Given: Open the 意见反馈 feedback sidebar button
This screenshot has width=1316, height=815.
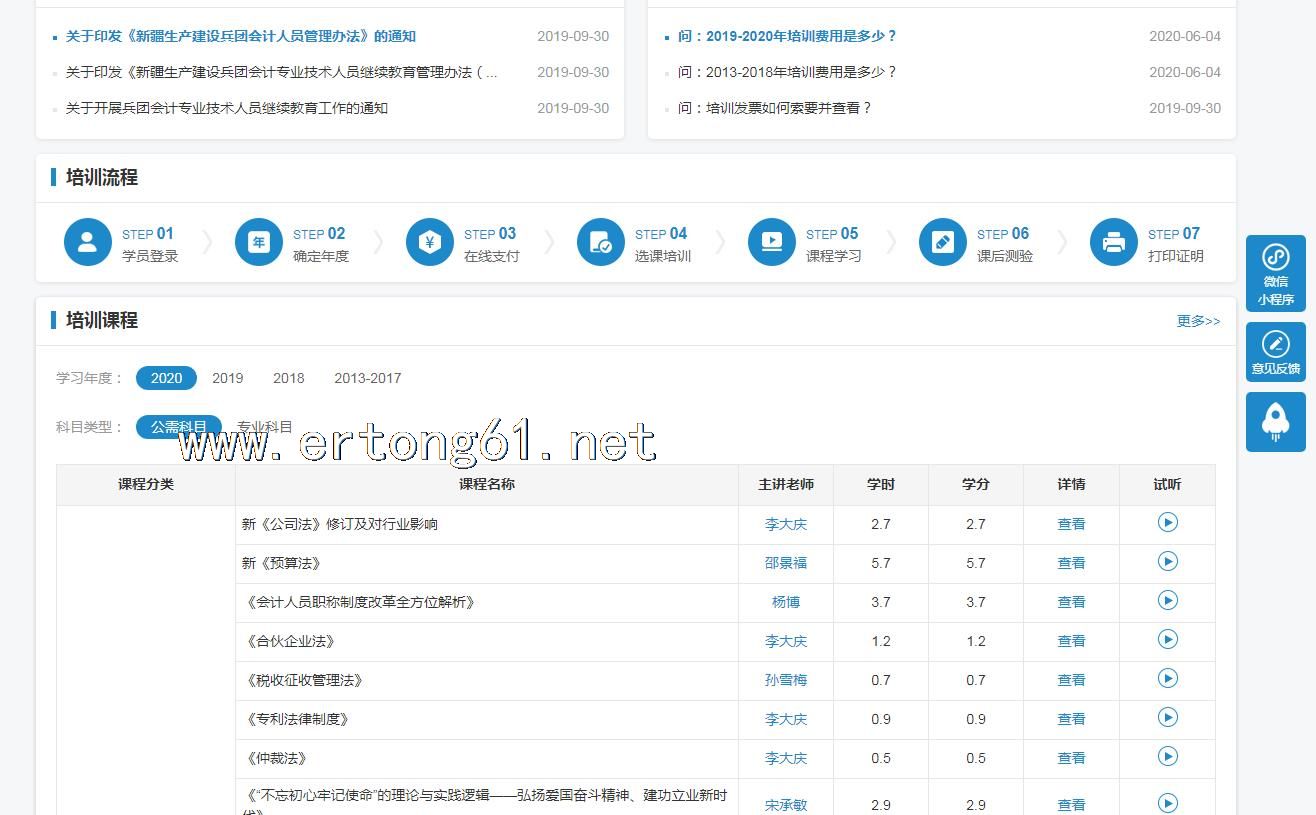Looking at the screenshot, I should 1275,352.
